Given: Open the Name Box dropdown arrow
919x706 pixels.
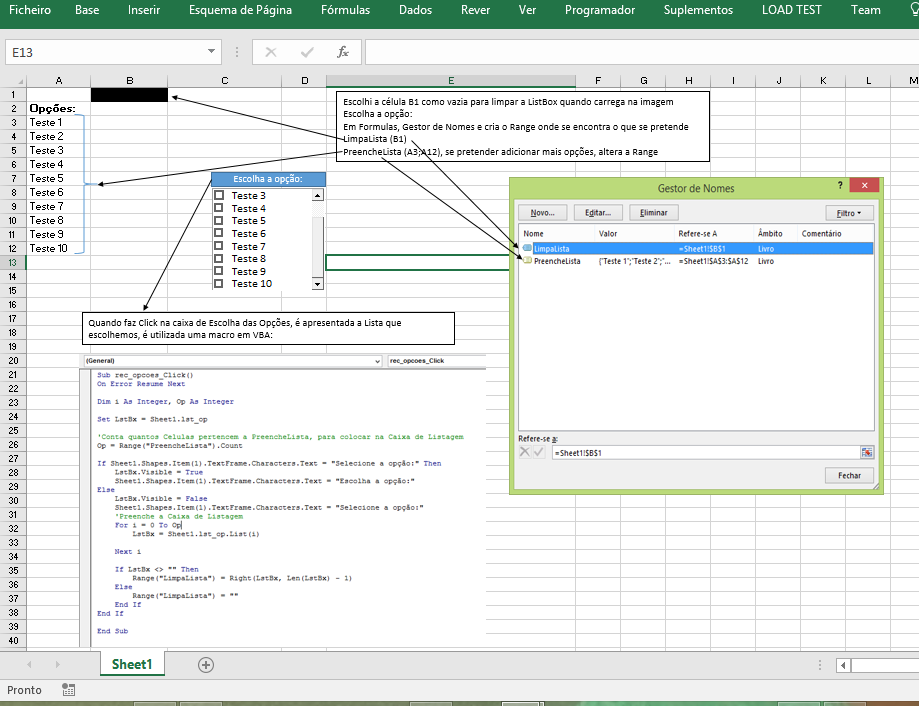Looking at the screenshot, I should (211, 51).
